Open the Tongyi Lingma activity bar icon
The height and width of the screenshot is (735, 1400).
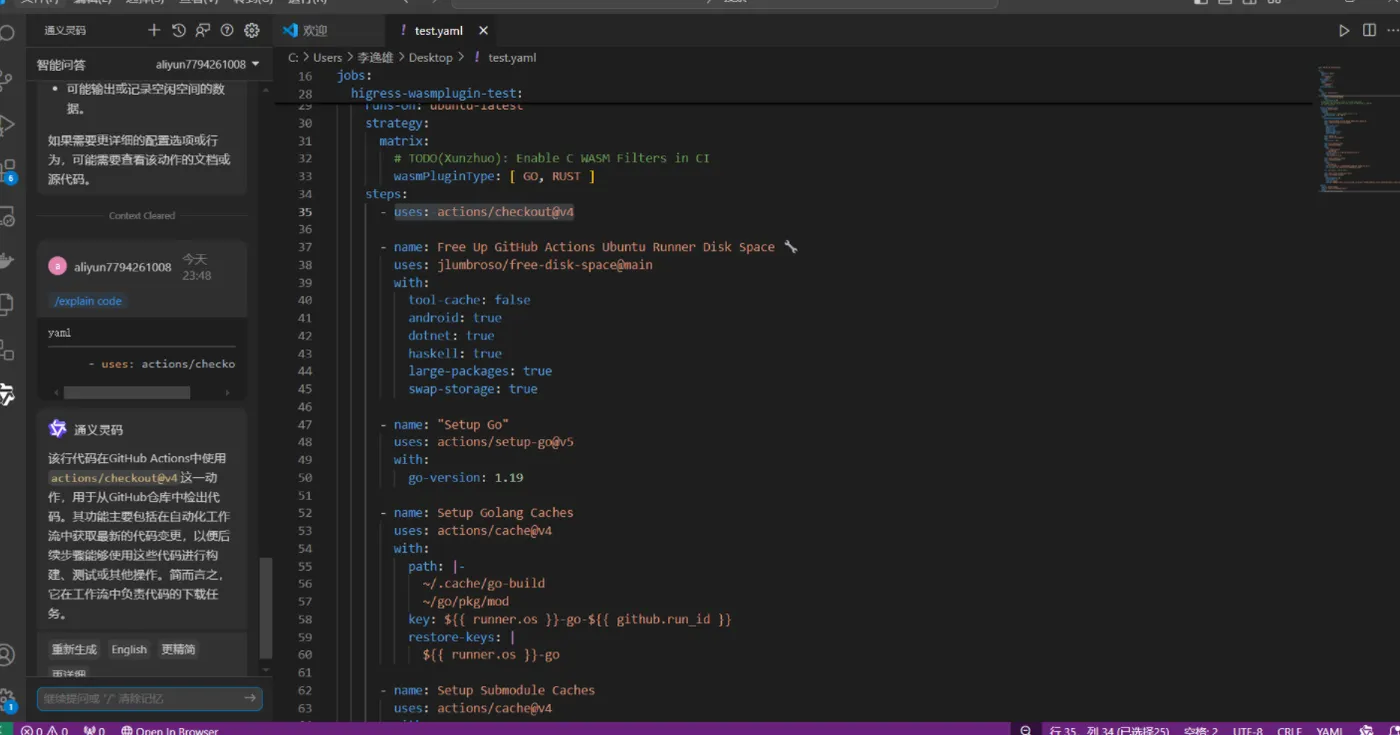coord(7,395)
